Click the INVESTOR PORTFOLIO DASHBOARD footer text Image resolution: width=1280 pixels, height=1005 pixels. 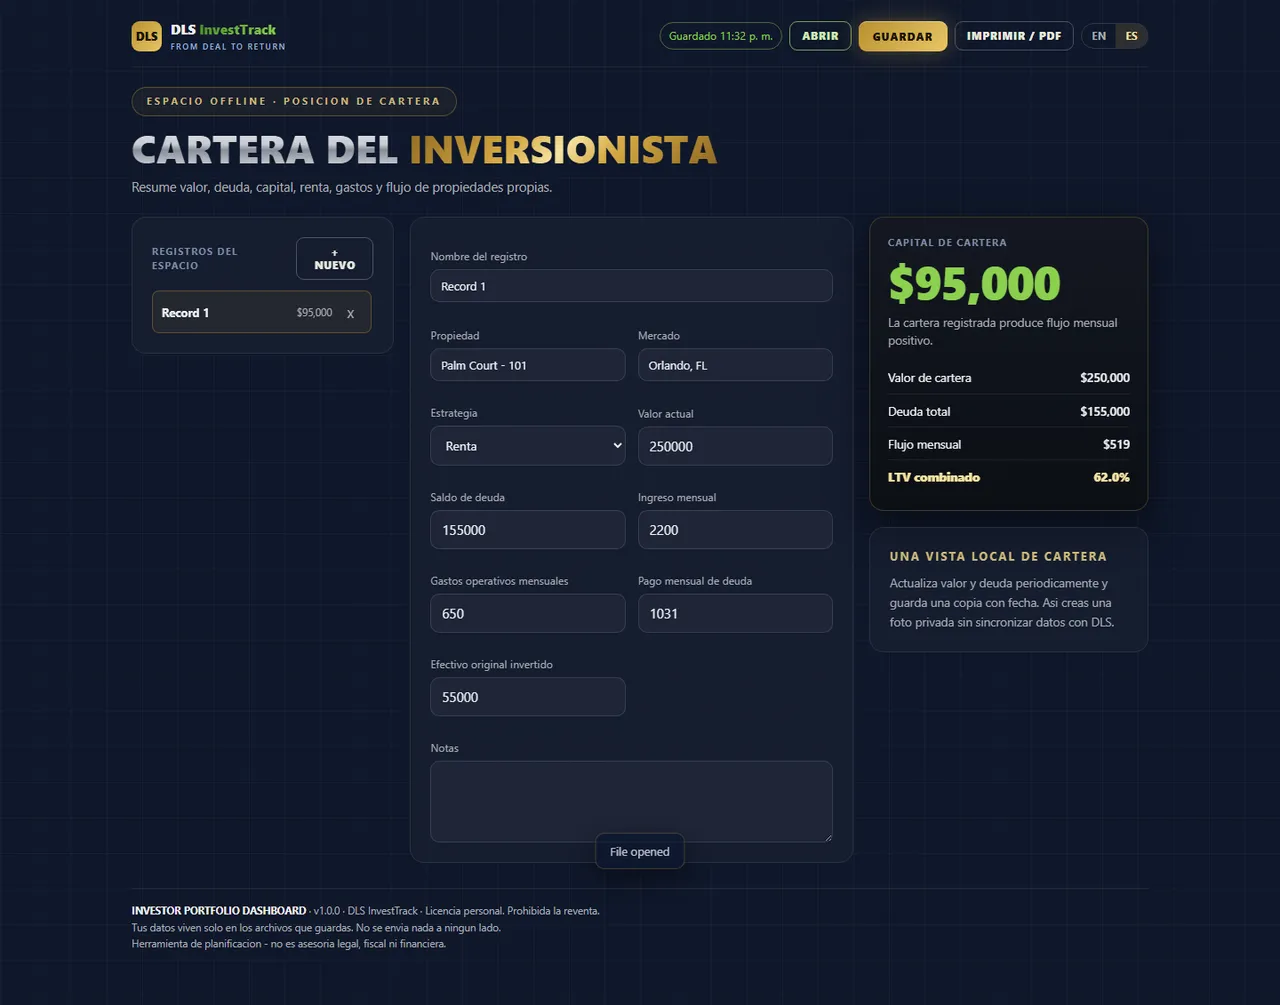click(x=219, y=911)
